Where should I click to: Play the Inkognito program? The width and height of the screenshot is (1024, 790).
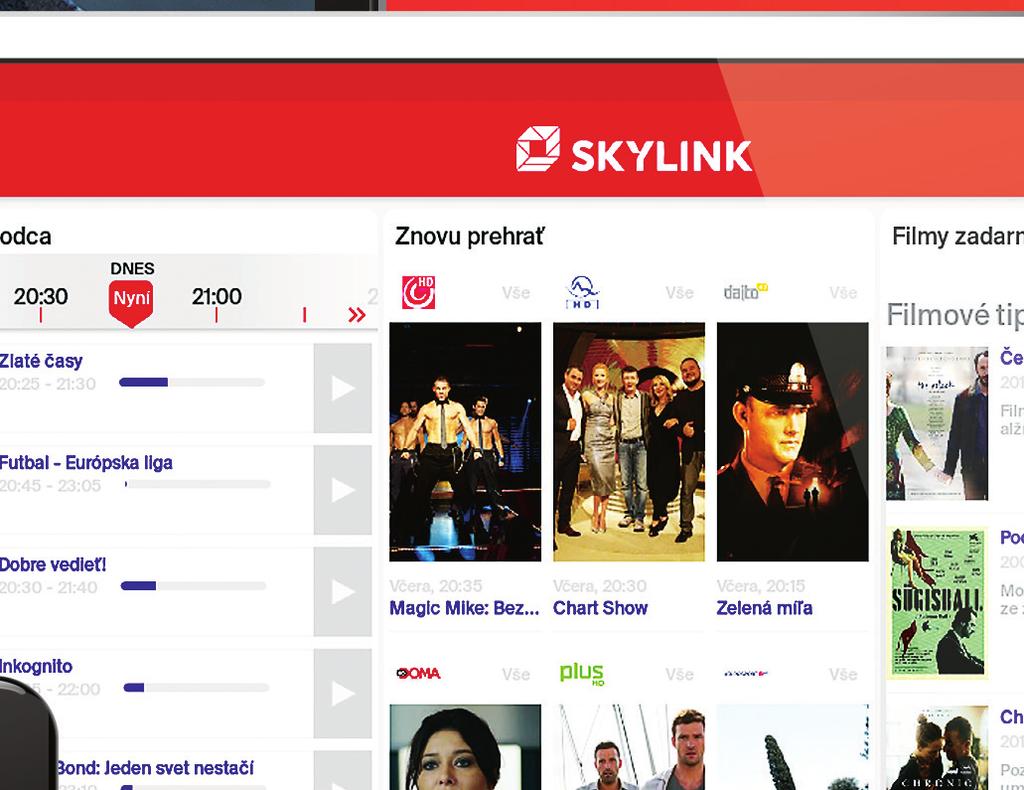point(343,693)
